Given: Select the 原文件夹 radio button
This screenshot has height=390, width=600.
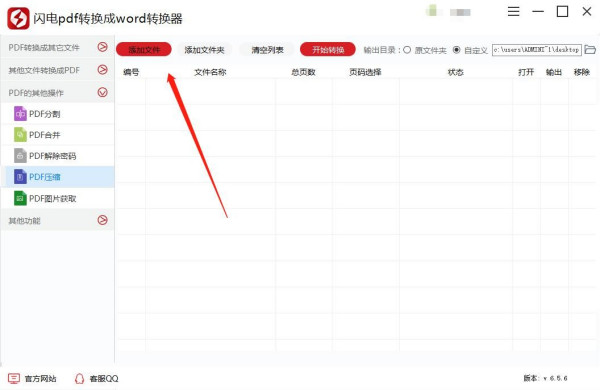Looking at the screenshot, I should point(407,50).
